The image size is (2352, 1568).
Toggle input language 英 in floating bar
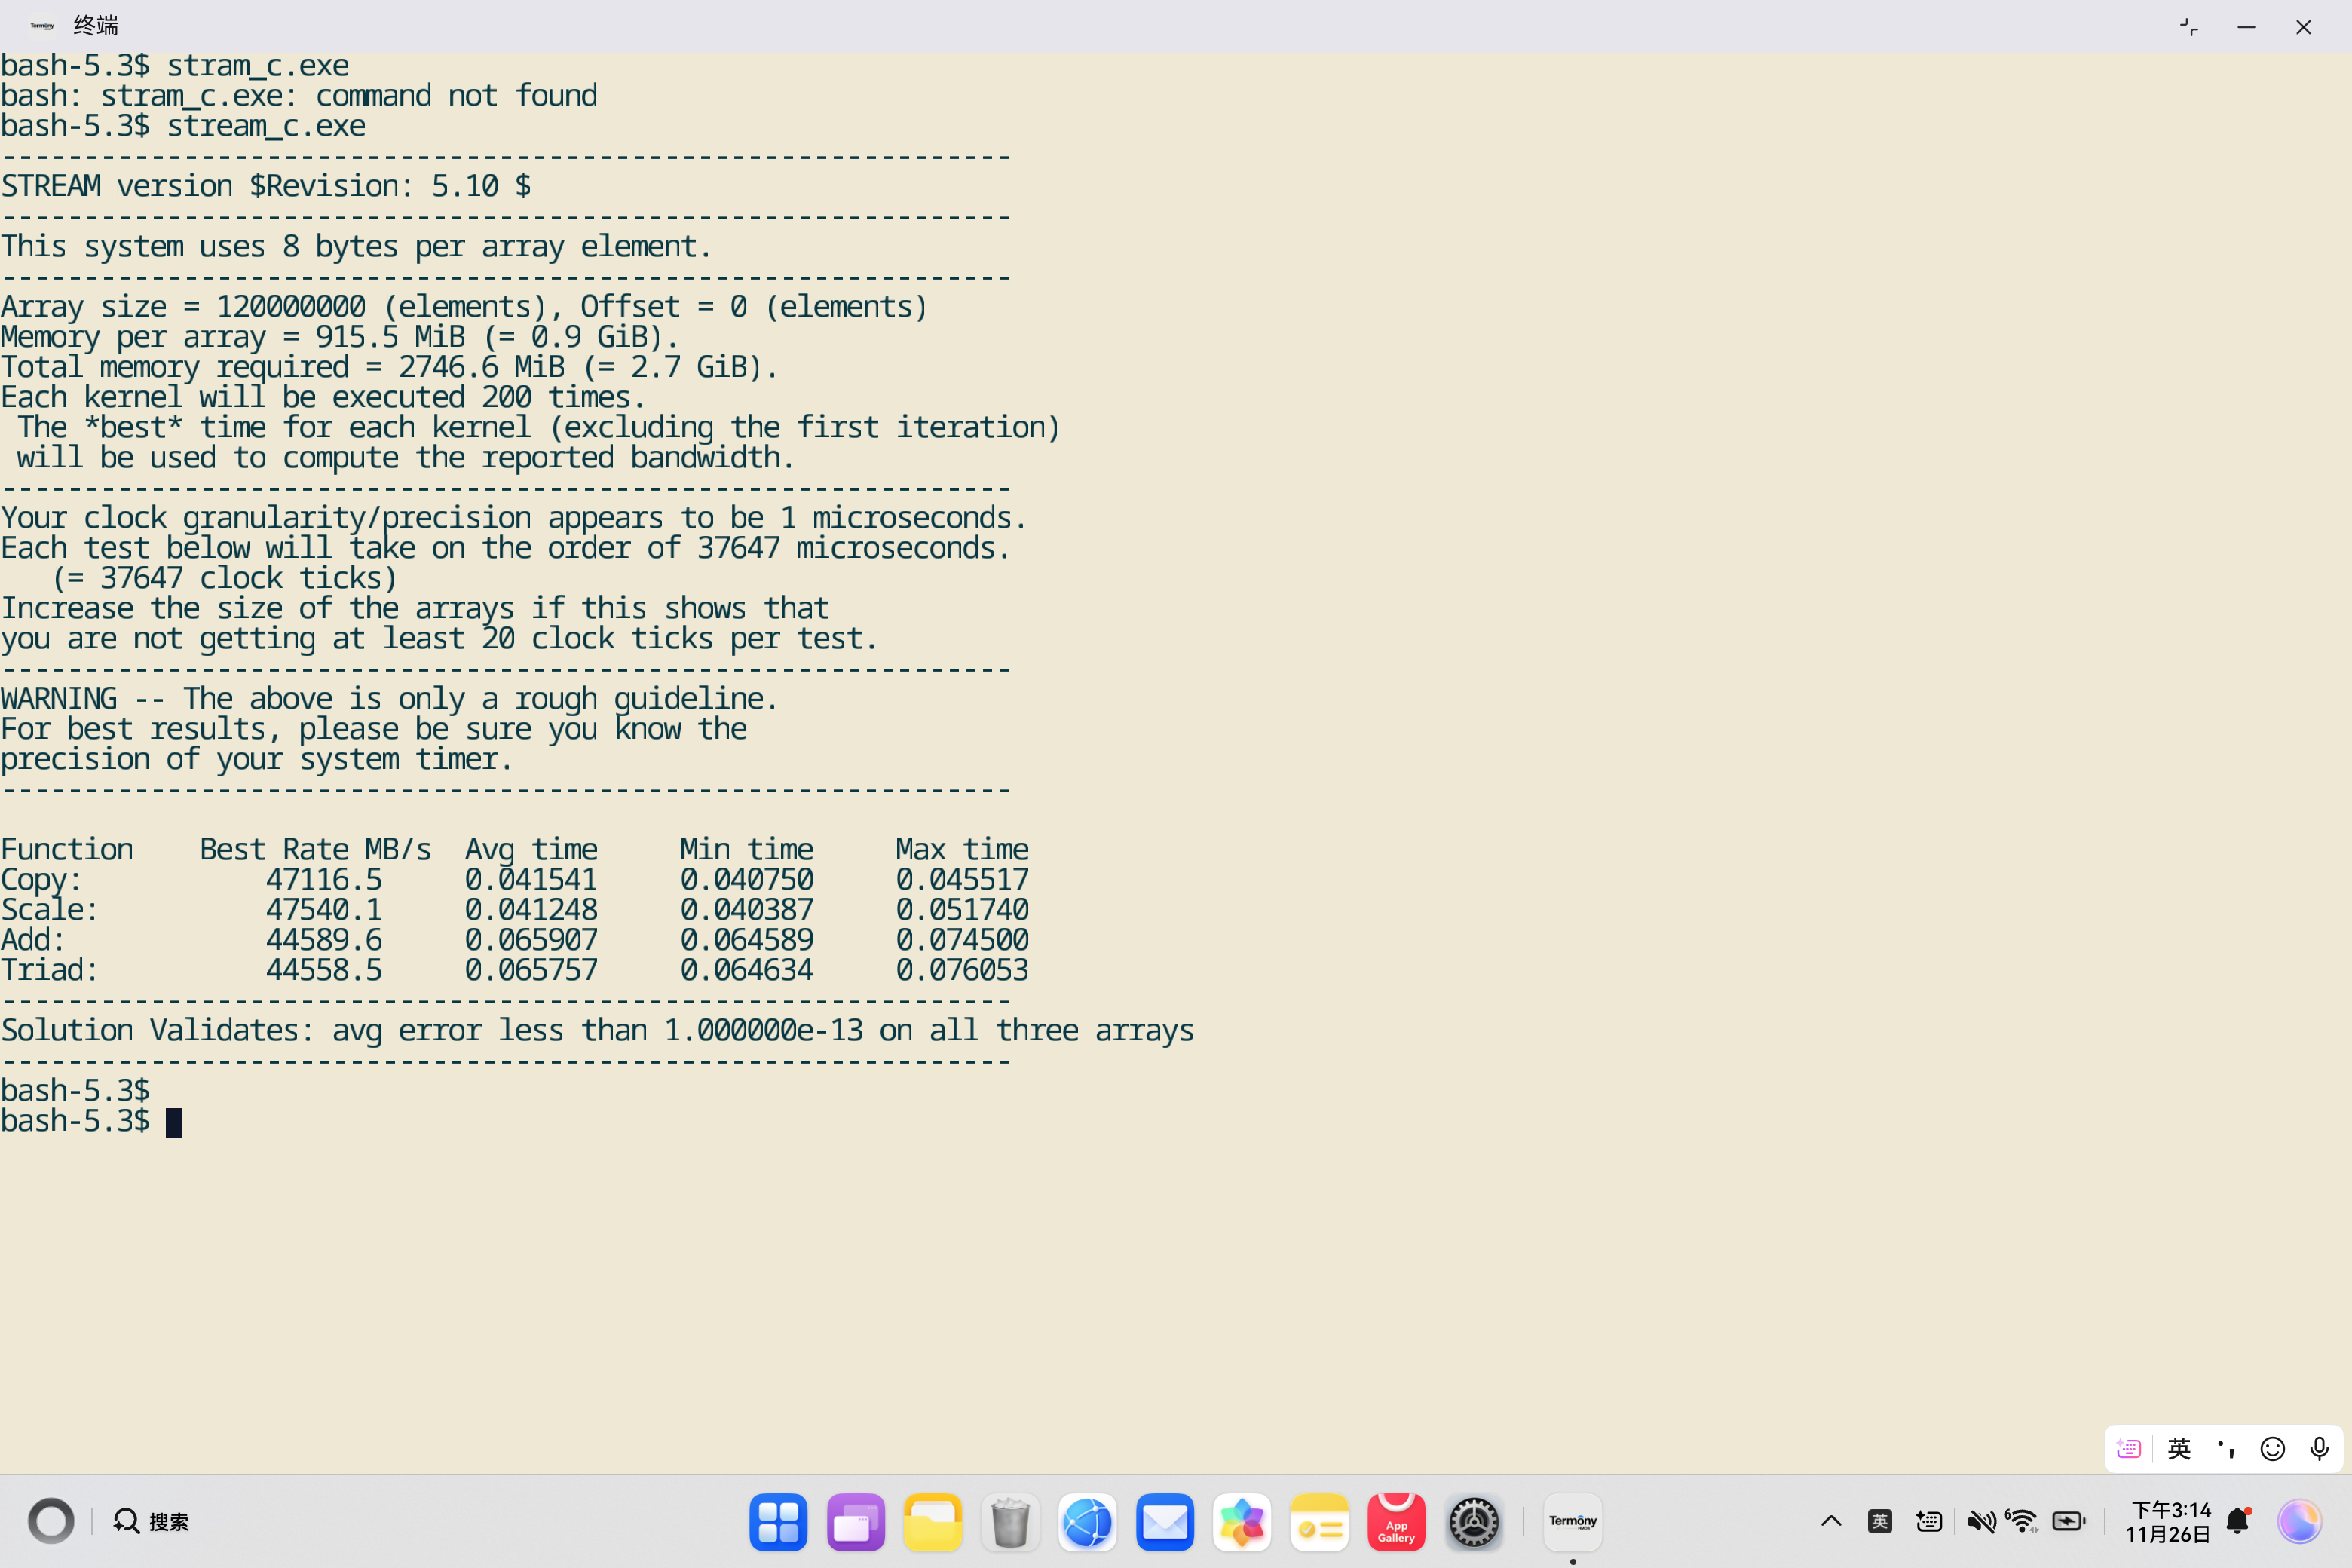coord(2179,1448)
